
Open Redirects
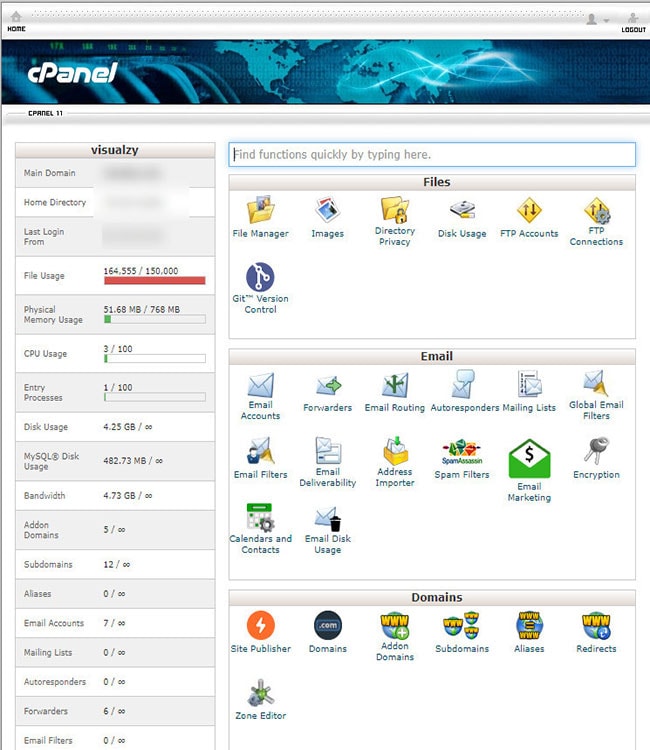click(x=596, y=625)
